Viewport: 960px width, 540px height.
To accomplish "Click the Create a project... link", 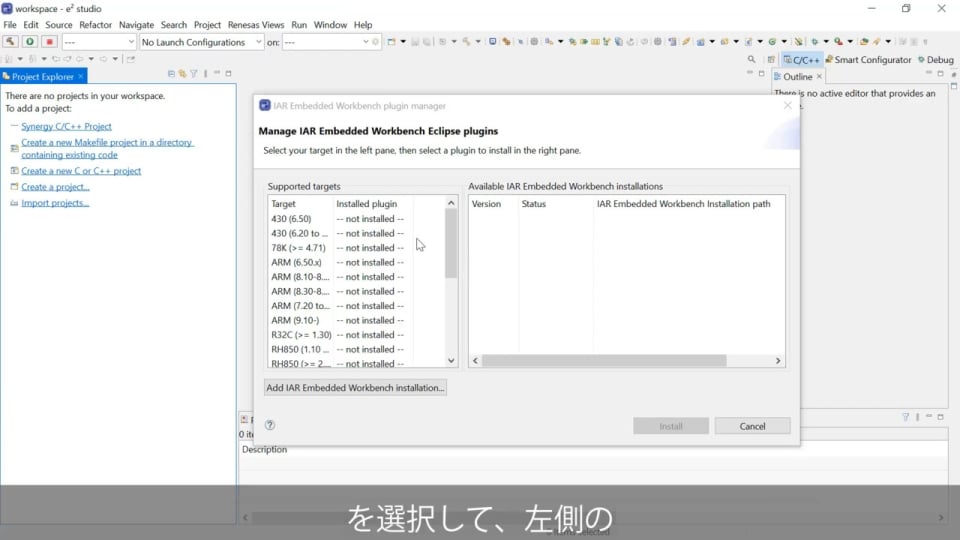I will 55,187.
